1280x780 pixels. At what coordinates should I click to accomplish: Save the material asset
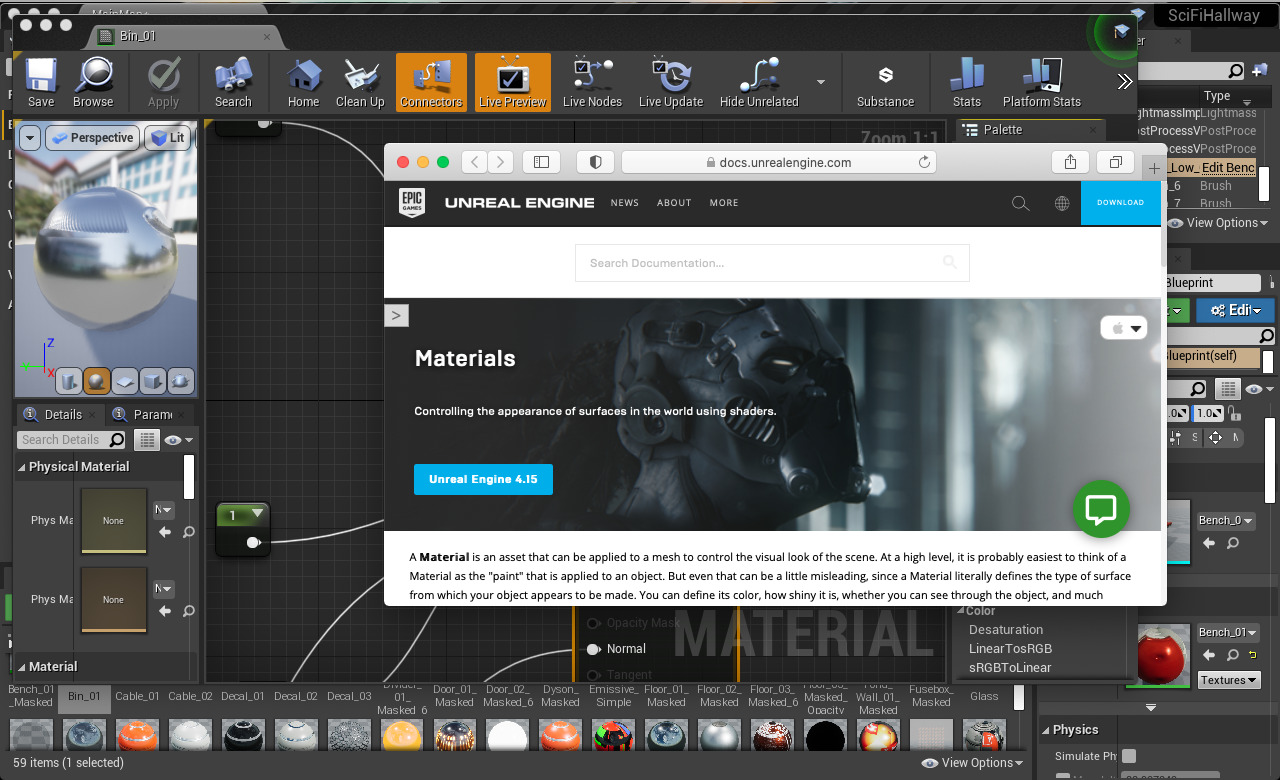pyautogui.click(x=40, y=80)
